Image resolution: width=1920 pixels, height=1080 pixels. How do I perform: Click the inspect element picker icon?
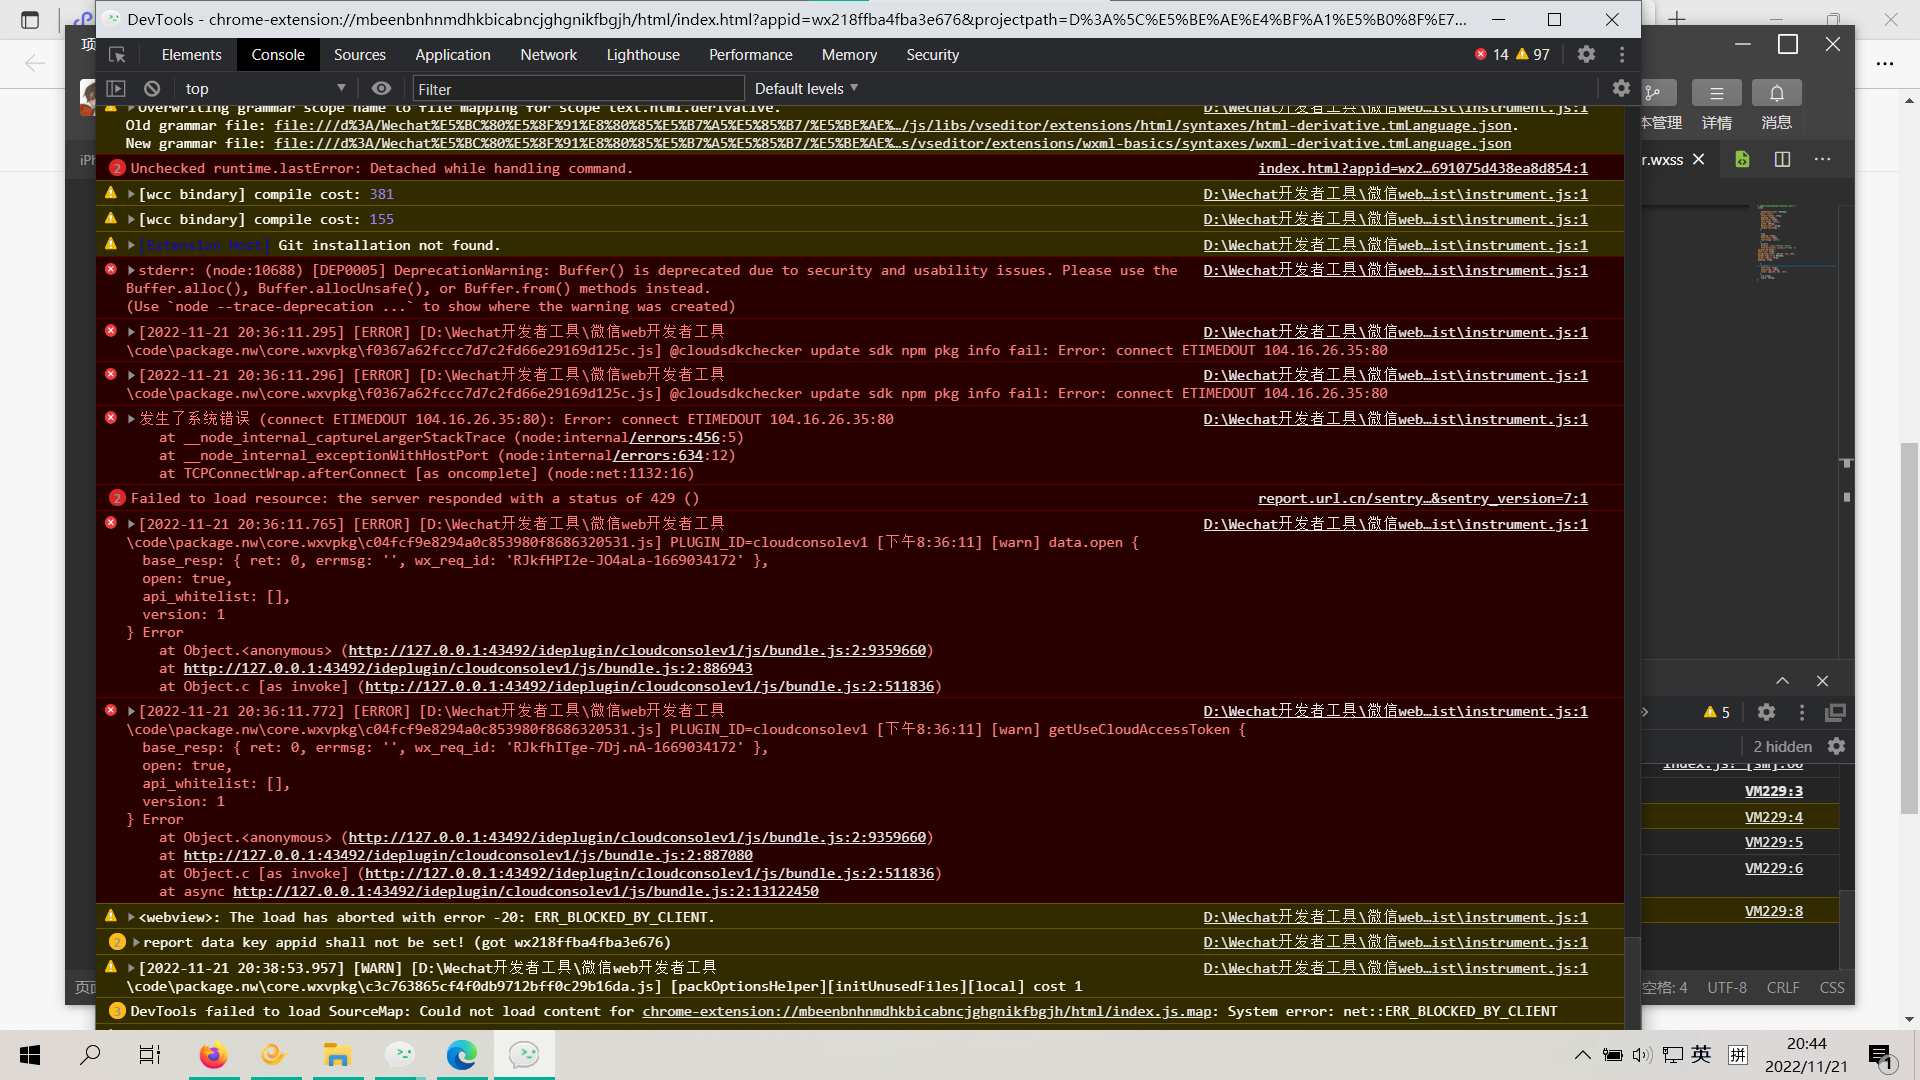coord(117,55)
